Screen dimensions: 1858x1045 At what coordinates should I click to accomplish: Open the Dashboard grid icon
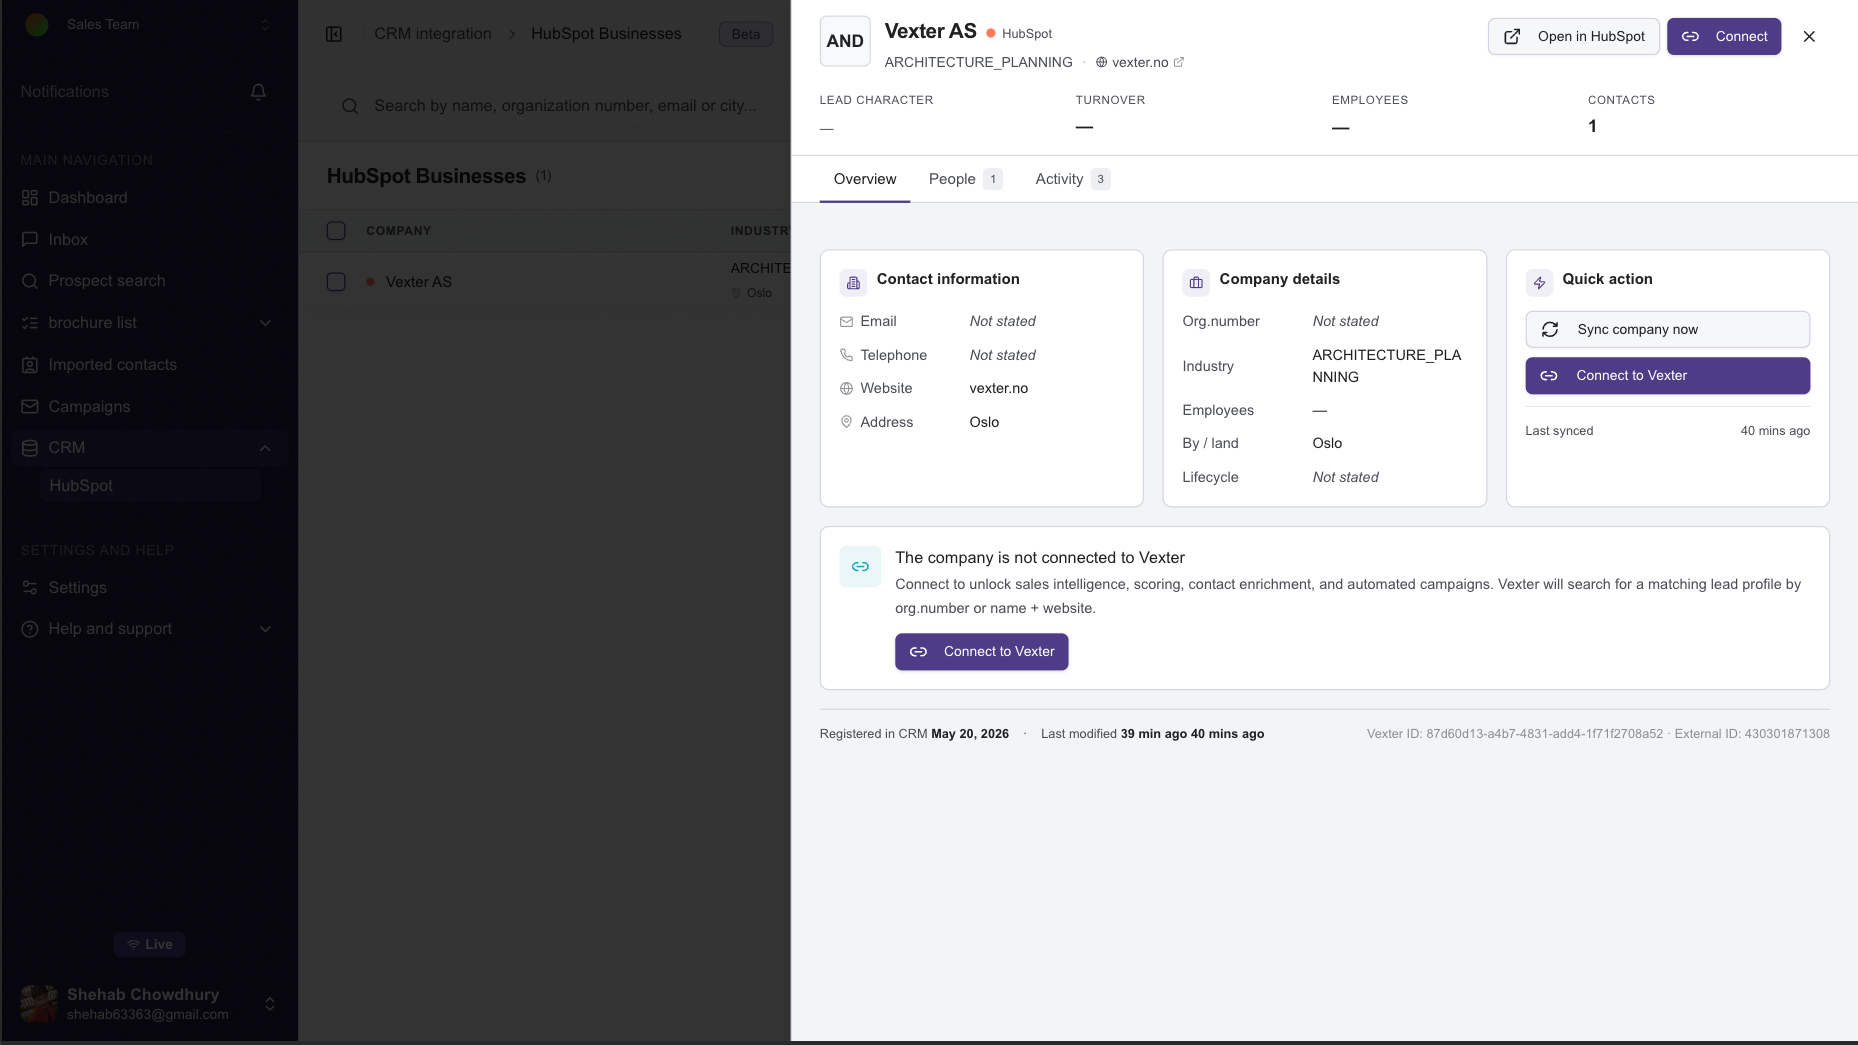tap(30, 198)
